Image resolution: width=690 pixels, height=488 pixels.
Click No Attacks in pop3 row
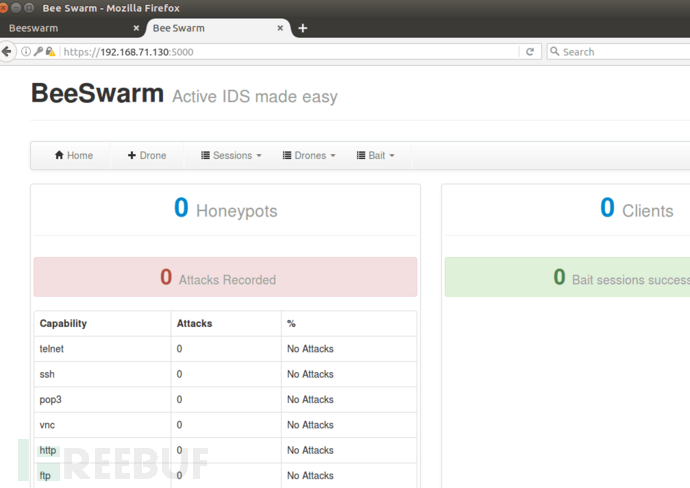pos(310,400)
